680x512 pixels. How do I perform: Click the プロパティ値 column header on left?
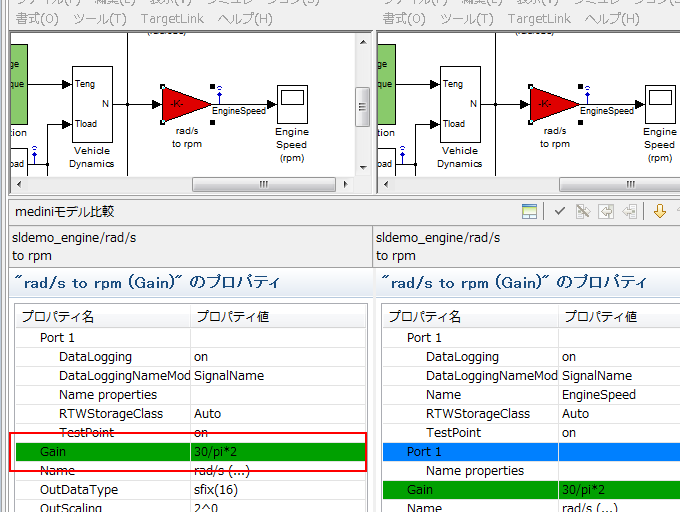(x=232, y=317)
